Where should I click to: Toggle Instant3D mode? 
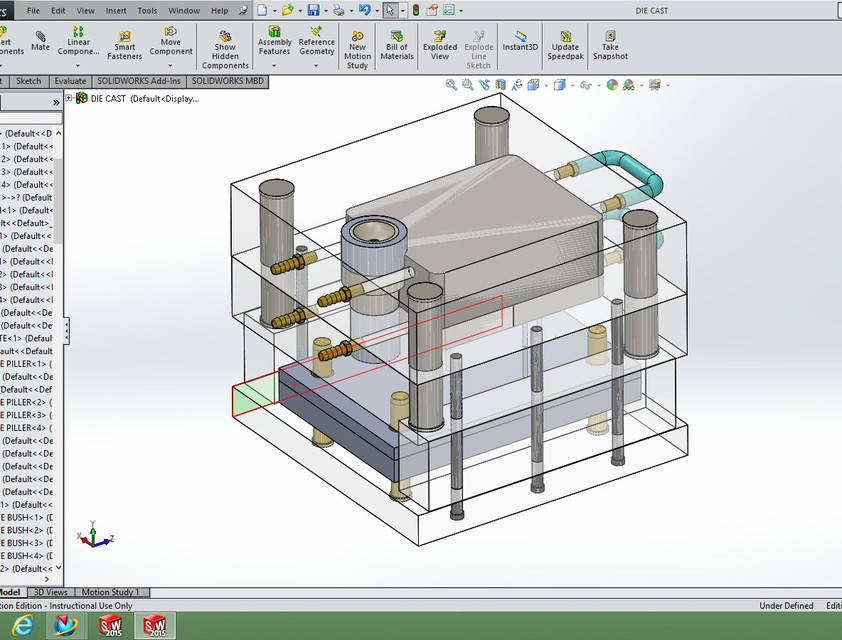[521, 41]
